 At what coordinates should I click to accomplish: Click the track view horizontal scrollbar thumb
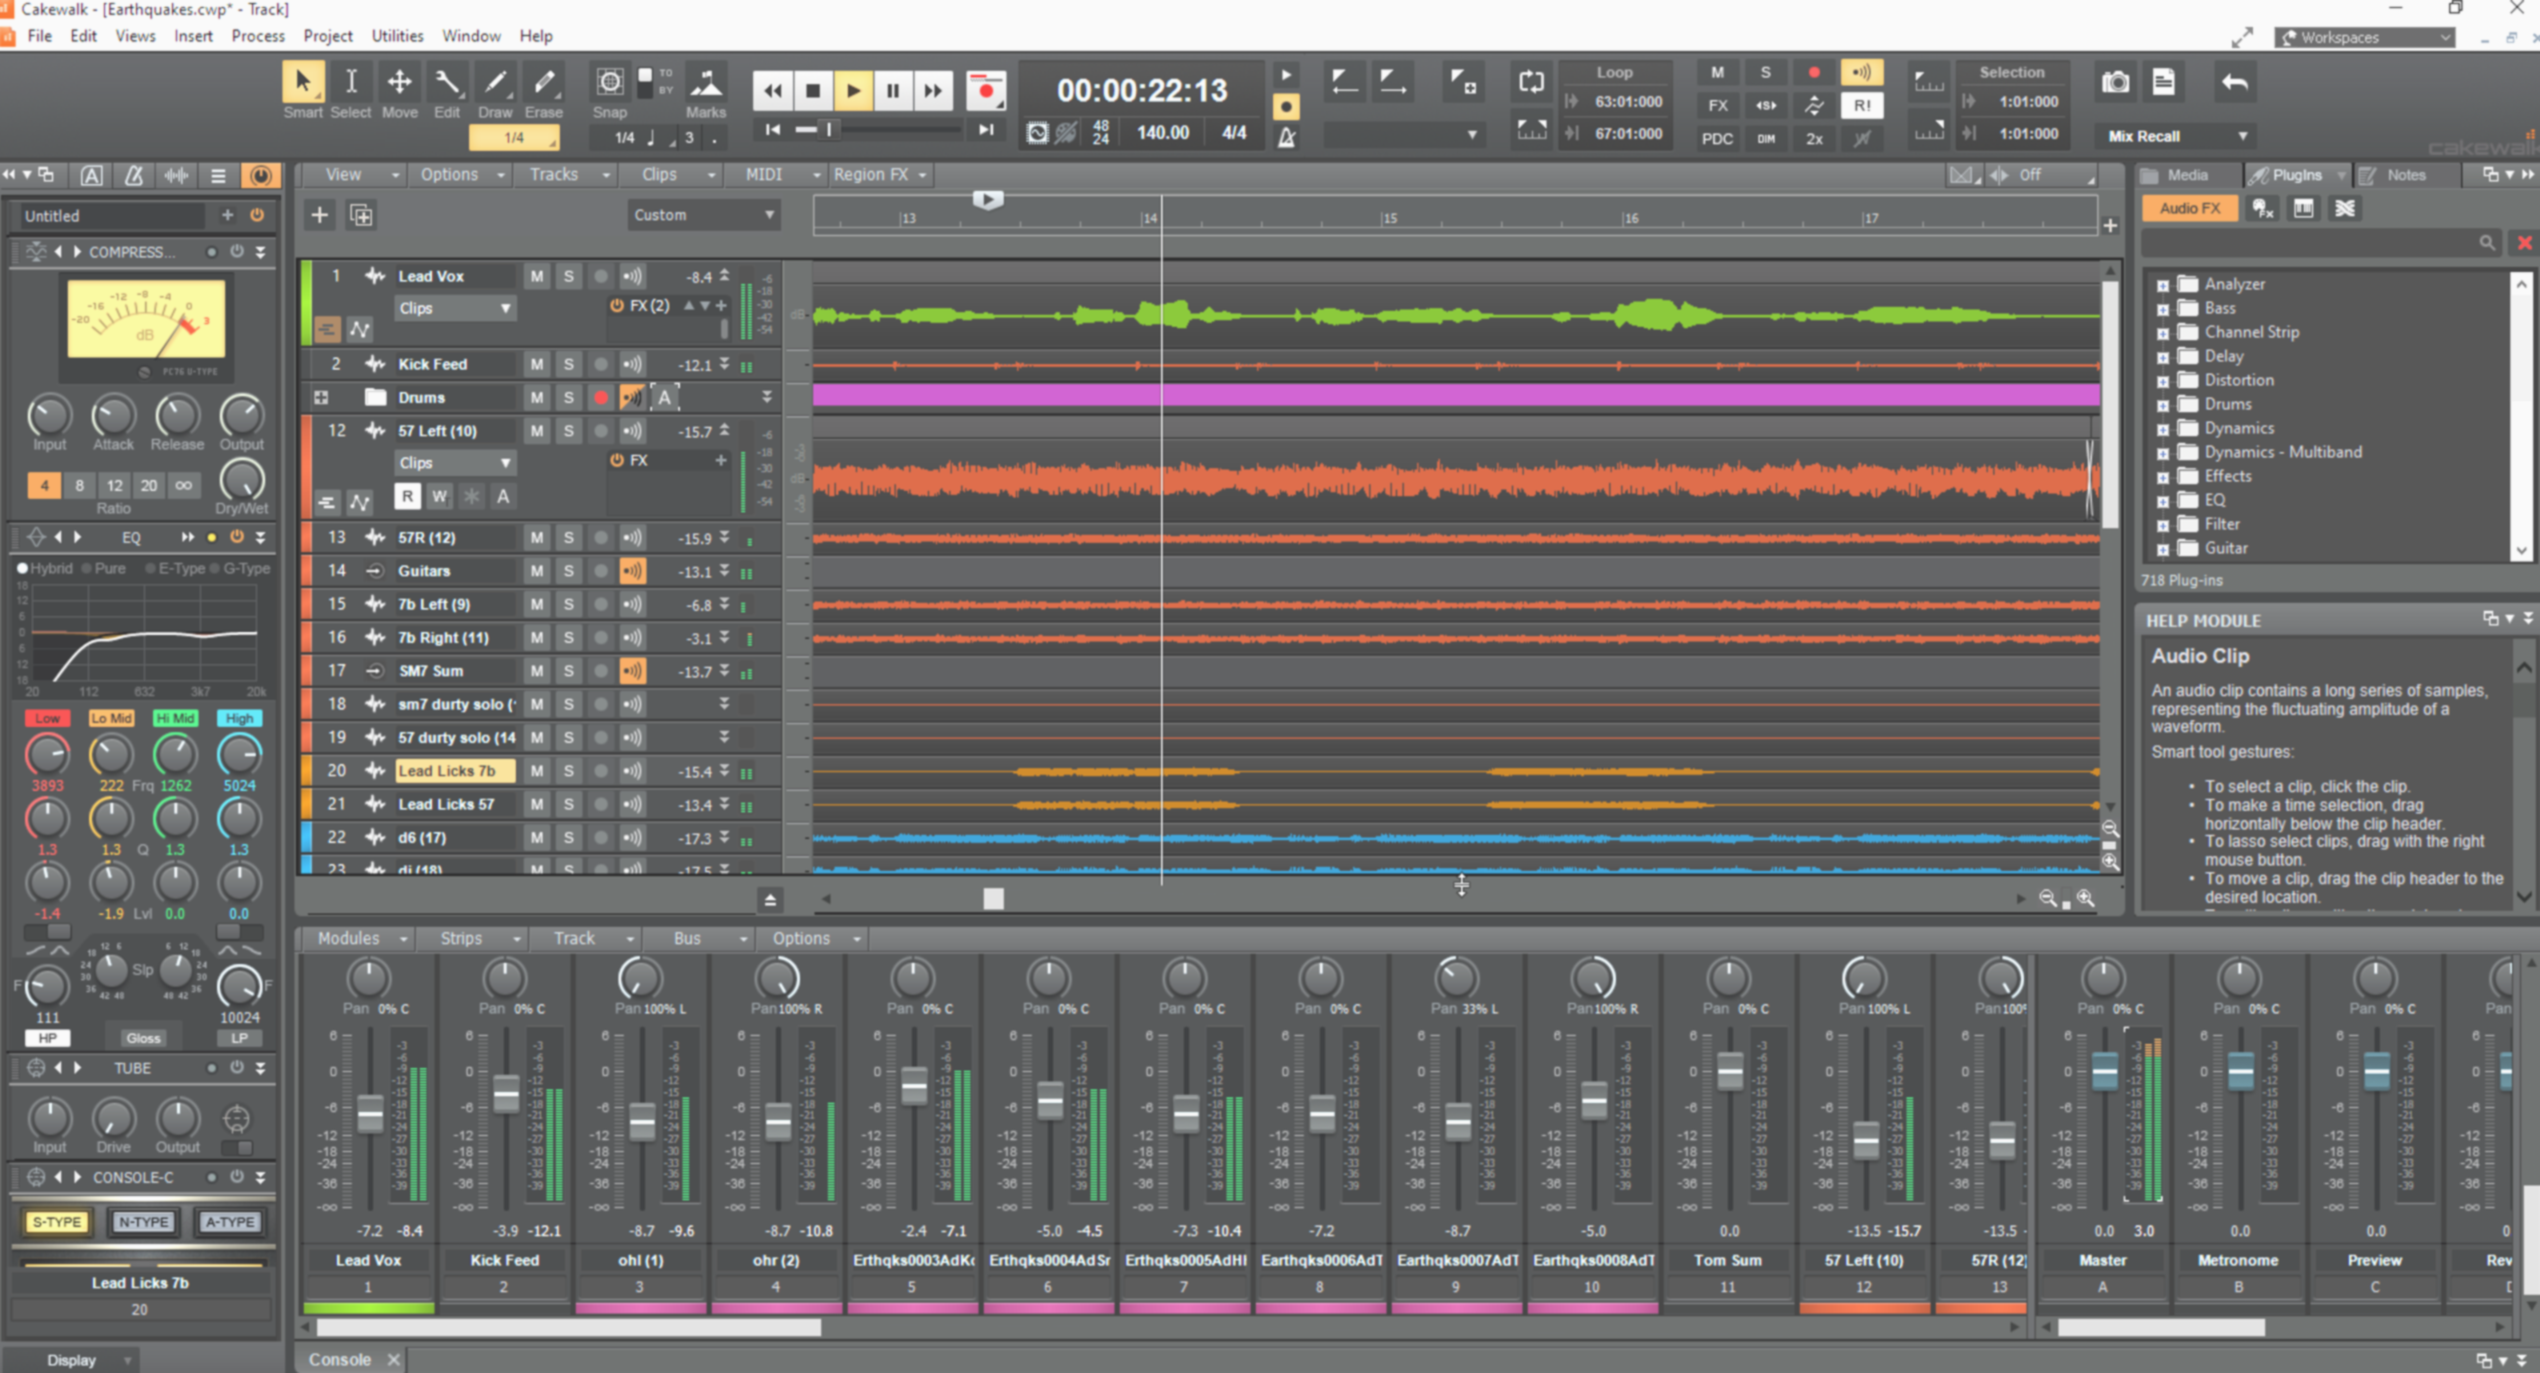point(993,899)
